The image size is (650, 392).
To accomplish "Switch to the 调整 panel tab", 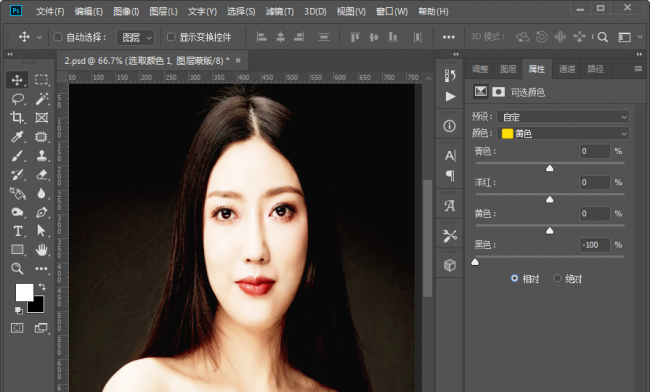I will tap(480, 69).
